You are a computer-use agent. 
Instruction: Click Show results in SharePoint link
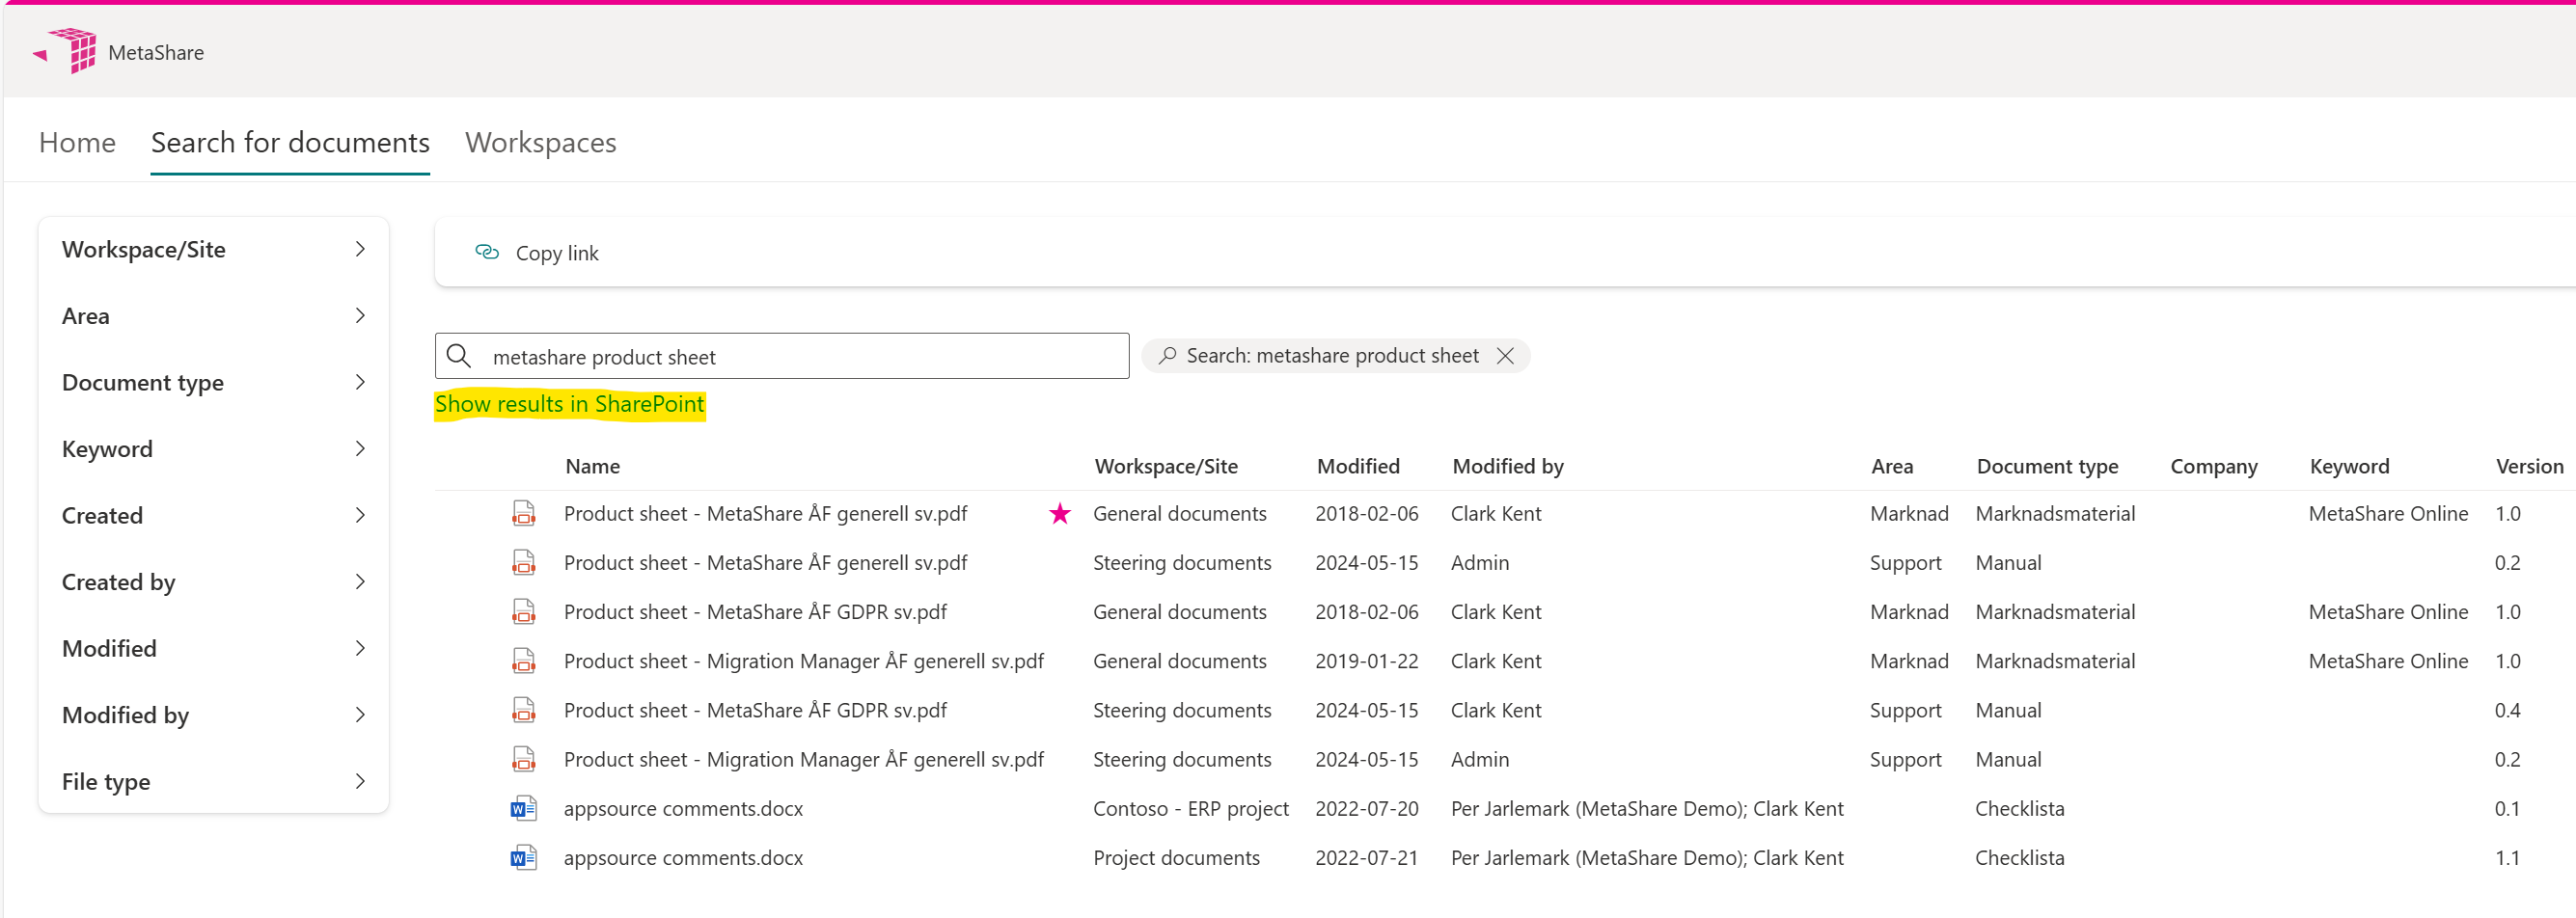(x=569, y=404)
